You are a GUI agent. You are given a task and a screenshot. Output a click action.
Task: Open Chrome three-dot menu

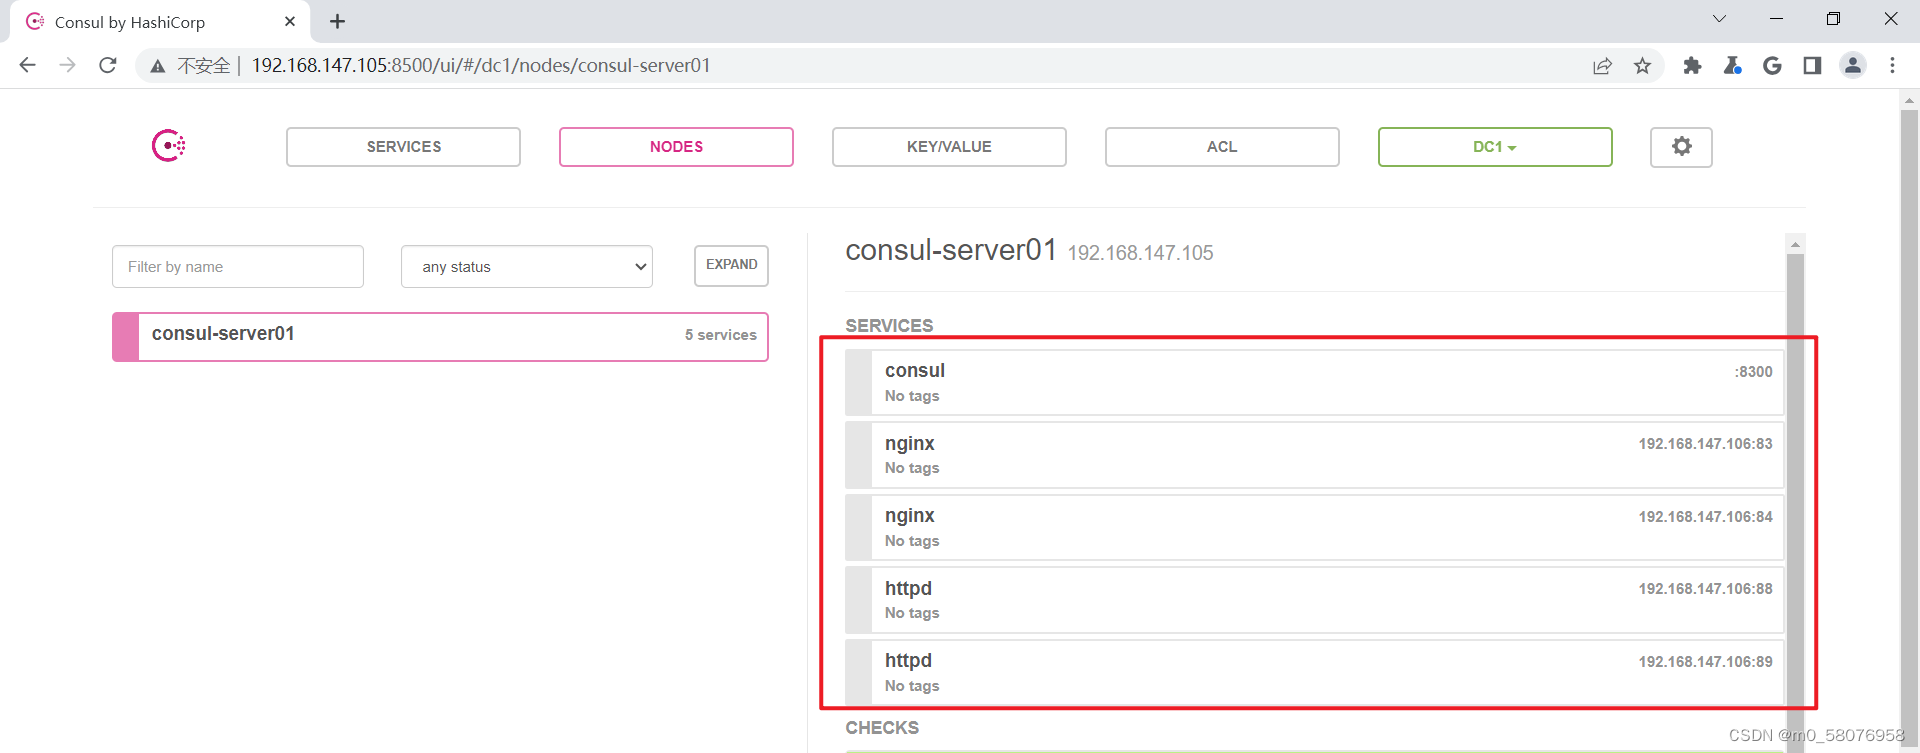[x=1892, y=65]
